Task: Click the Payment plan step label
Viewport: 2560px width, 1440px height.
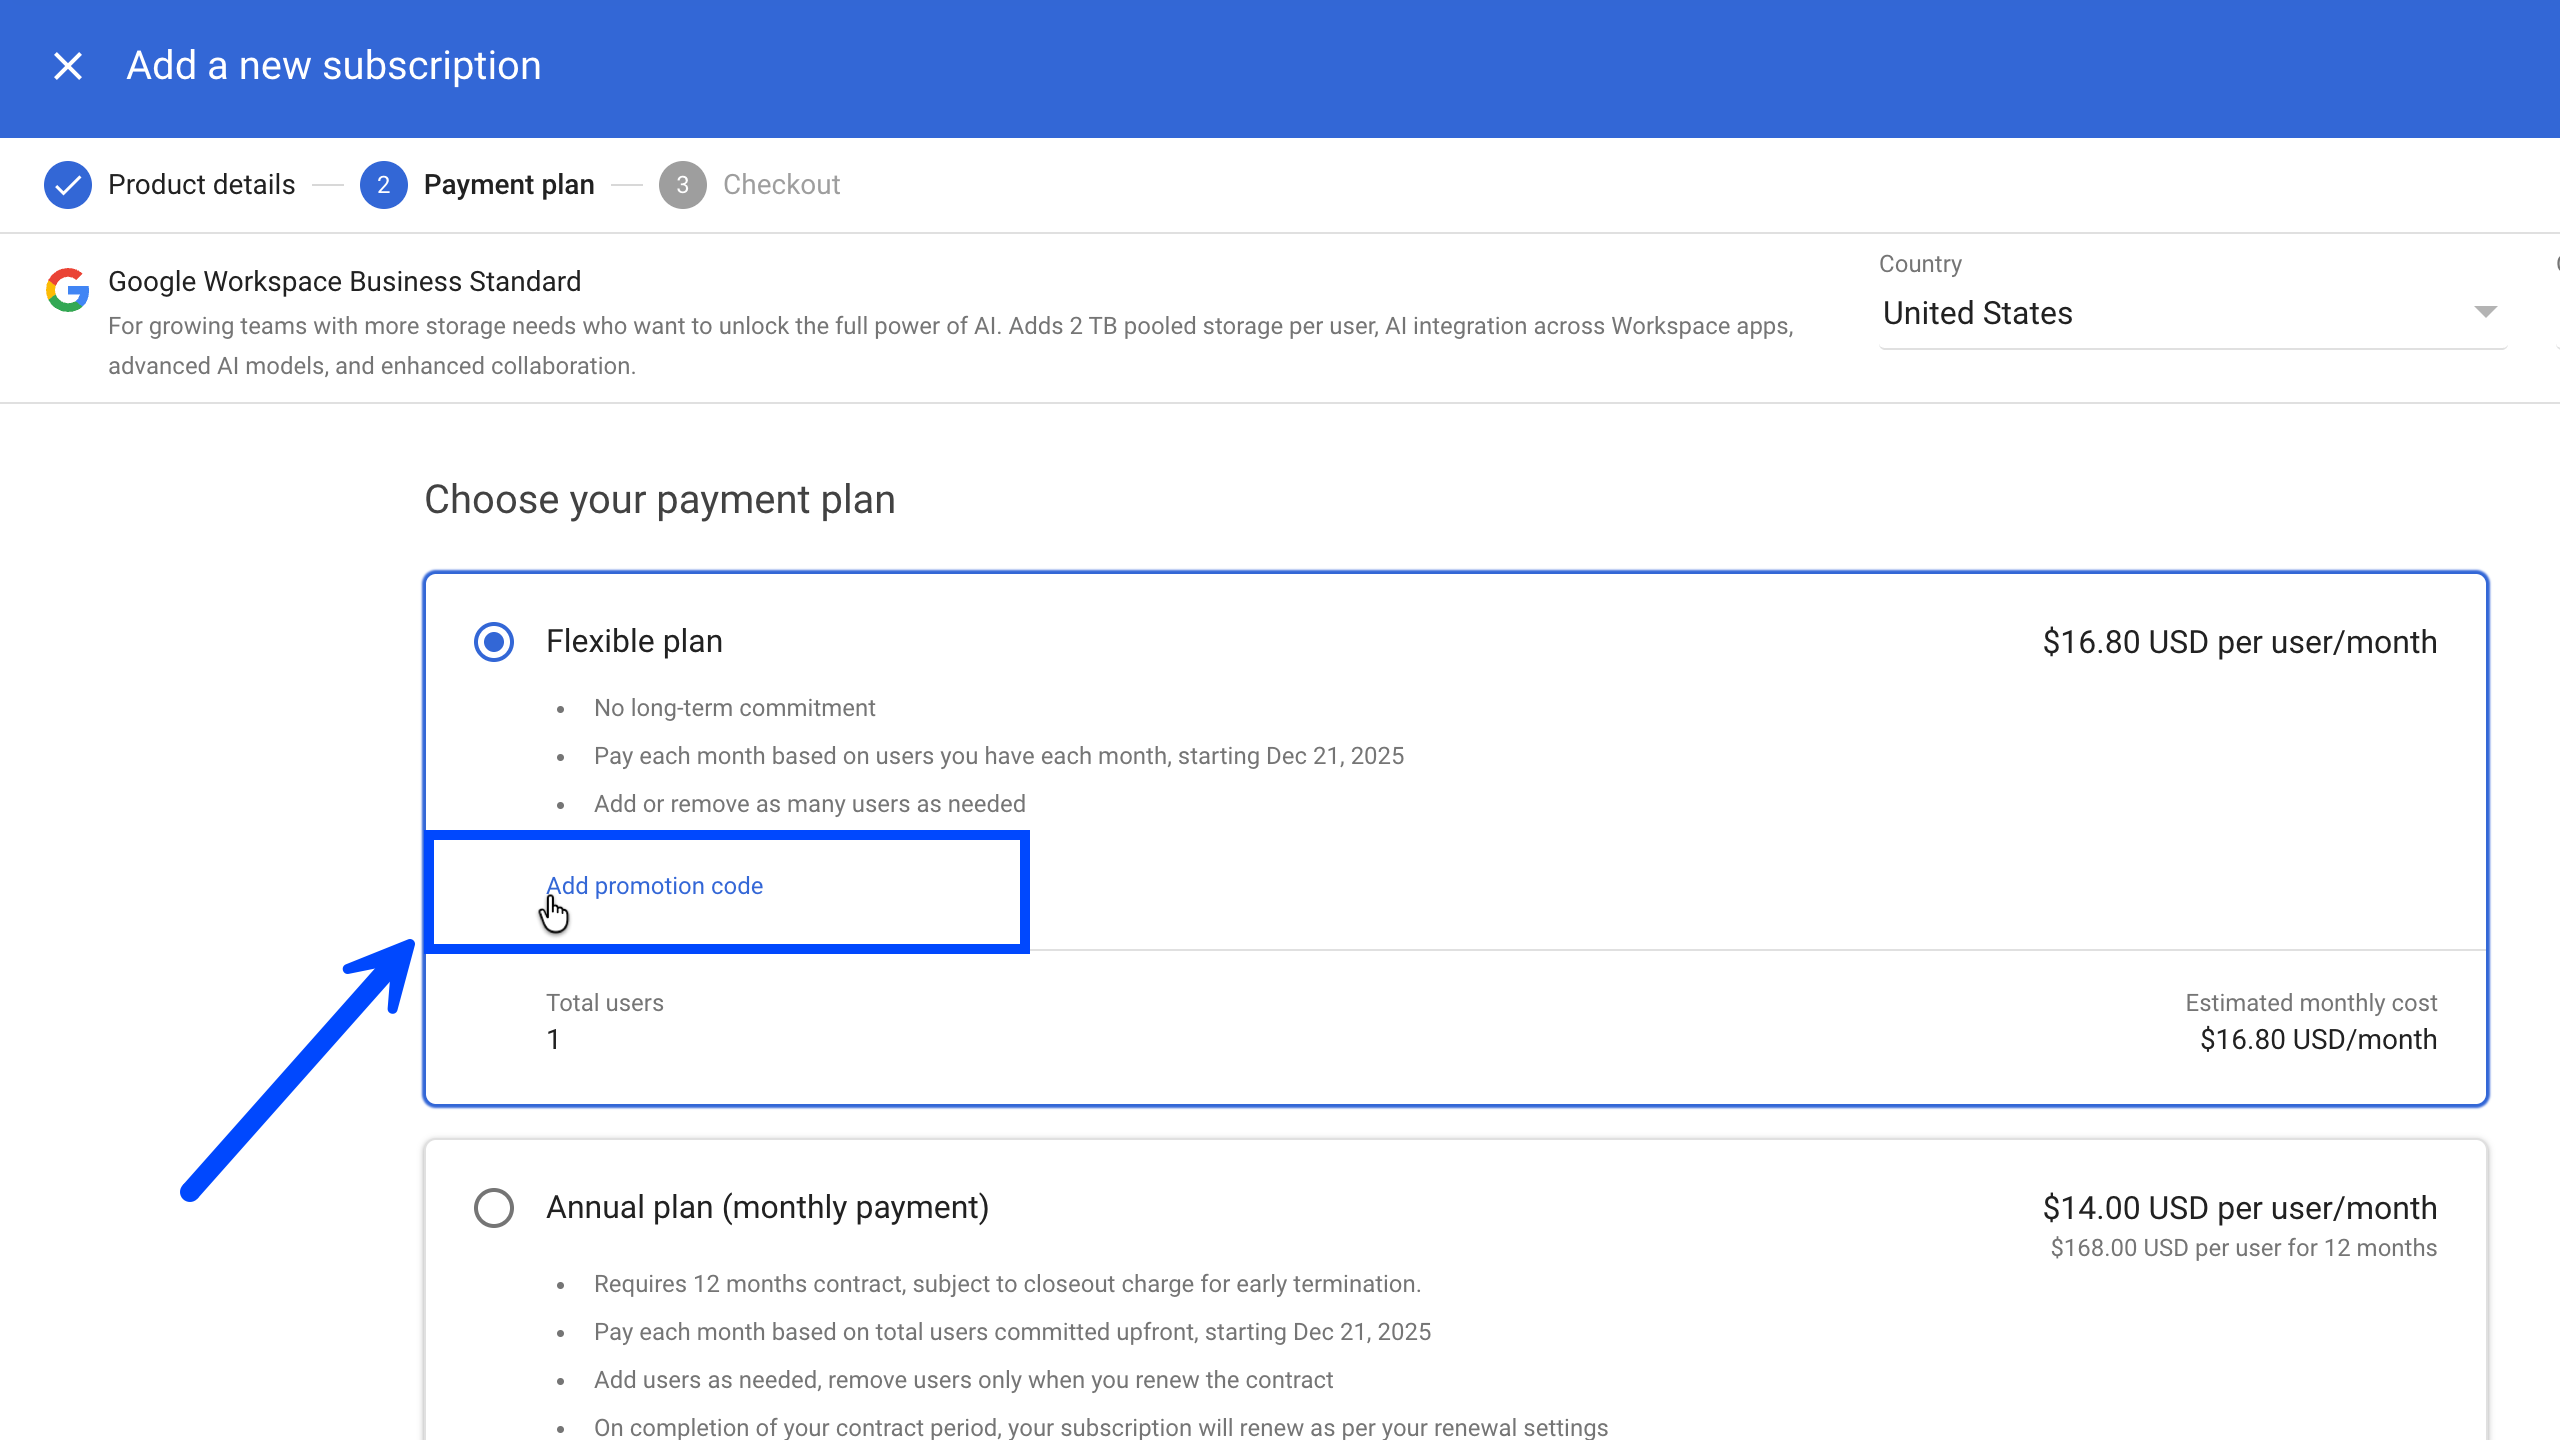Action: (x=509, y=185)
